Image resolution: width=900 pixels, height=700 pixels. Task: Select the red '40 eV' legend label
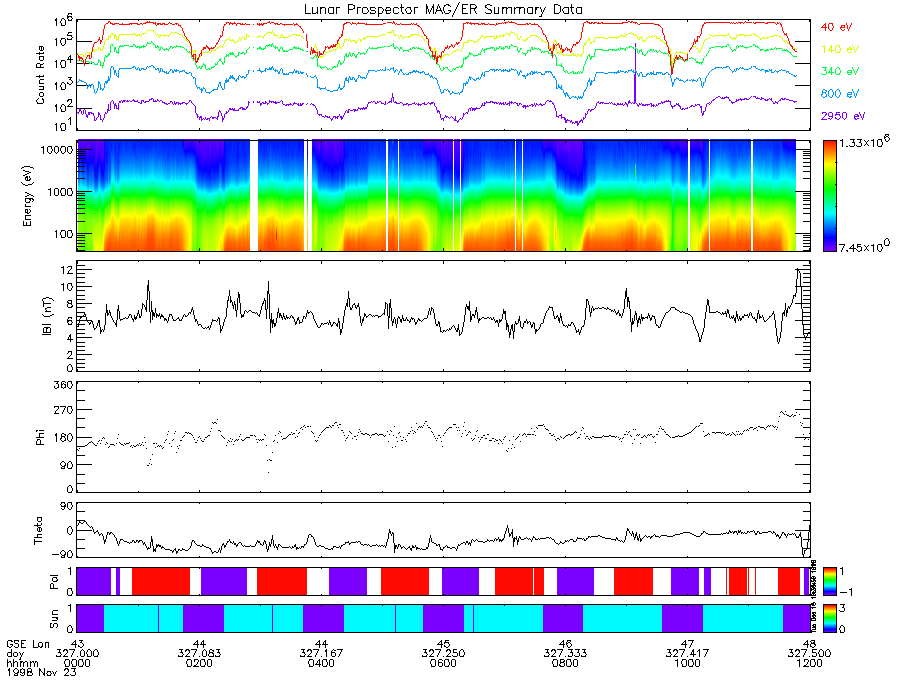(836, 27)
